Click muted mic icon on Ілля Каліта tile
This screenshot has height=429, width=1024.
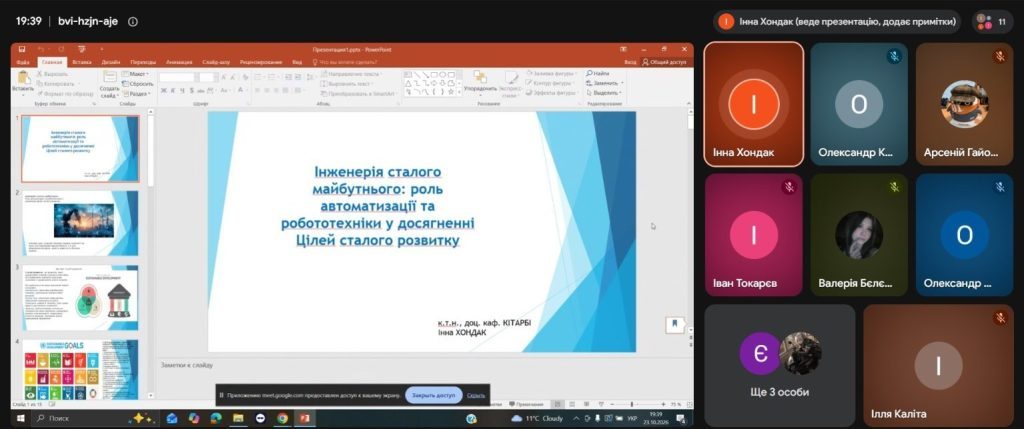[1000, 318]
